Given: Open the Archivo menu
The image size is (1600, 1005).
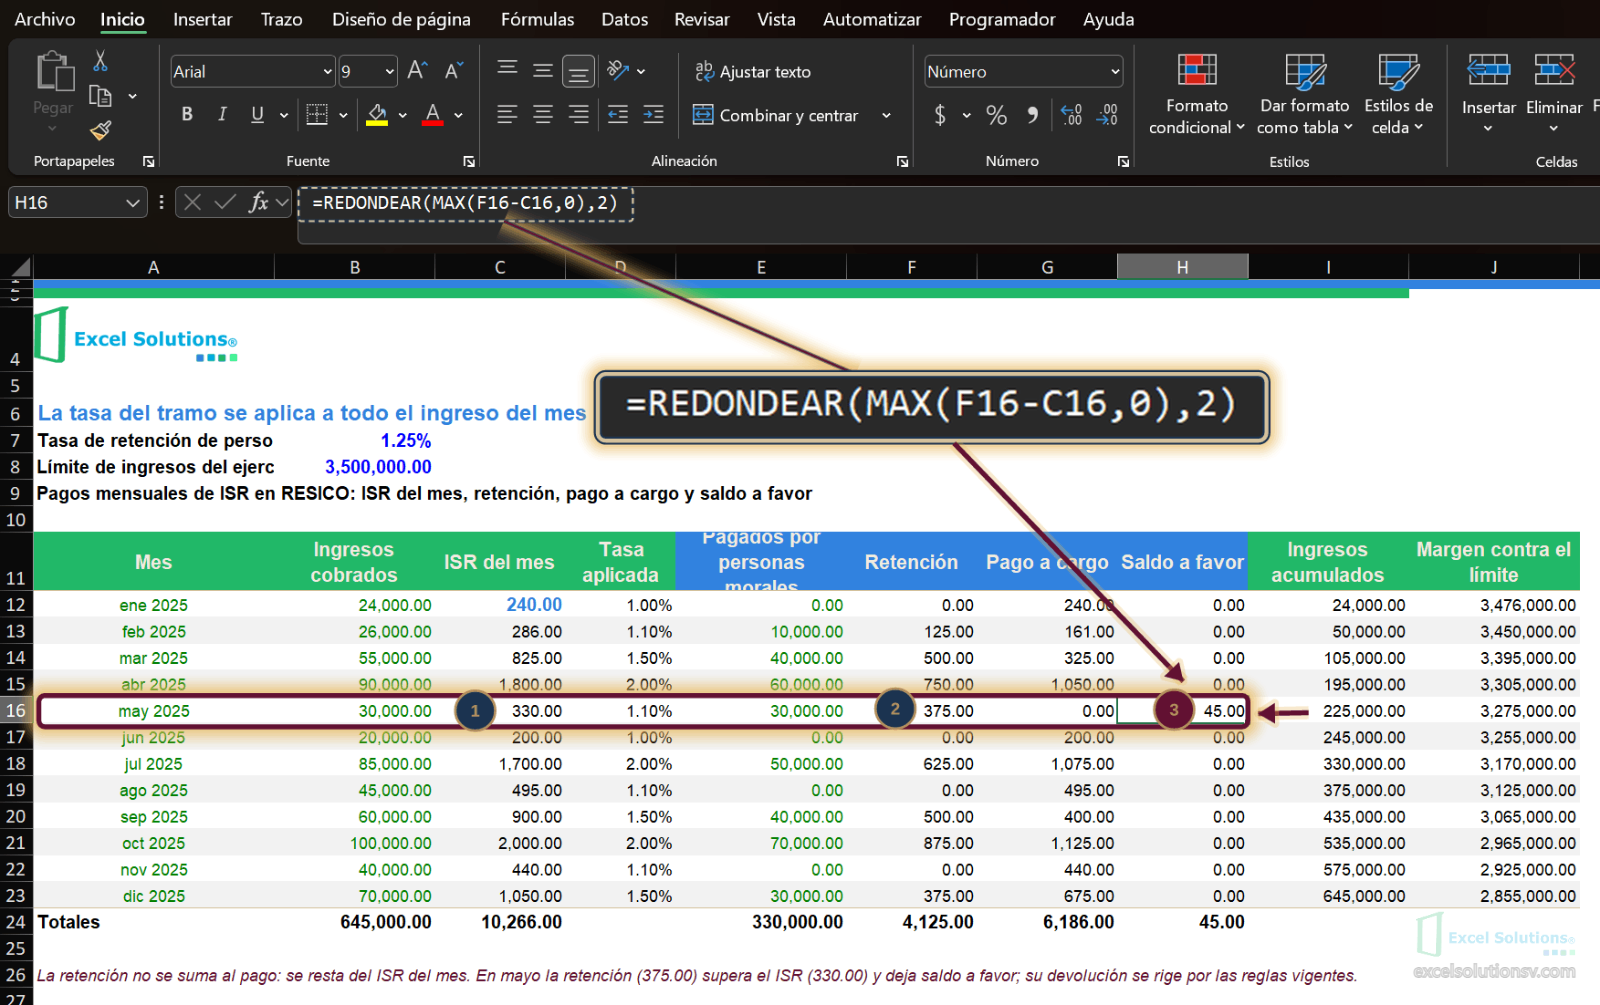Looking at the screenshot, I should [x=44, y=19].
